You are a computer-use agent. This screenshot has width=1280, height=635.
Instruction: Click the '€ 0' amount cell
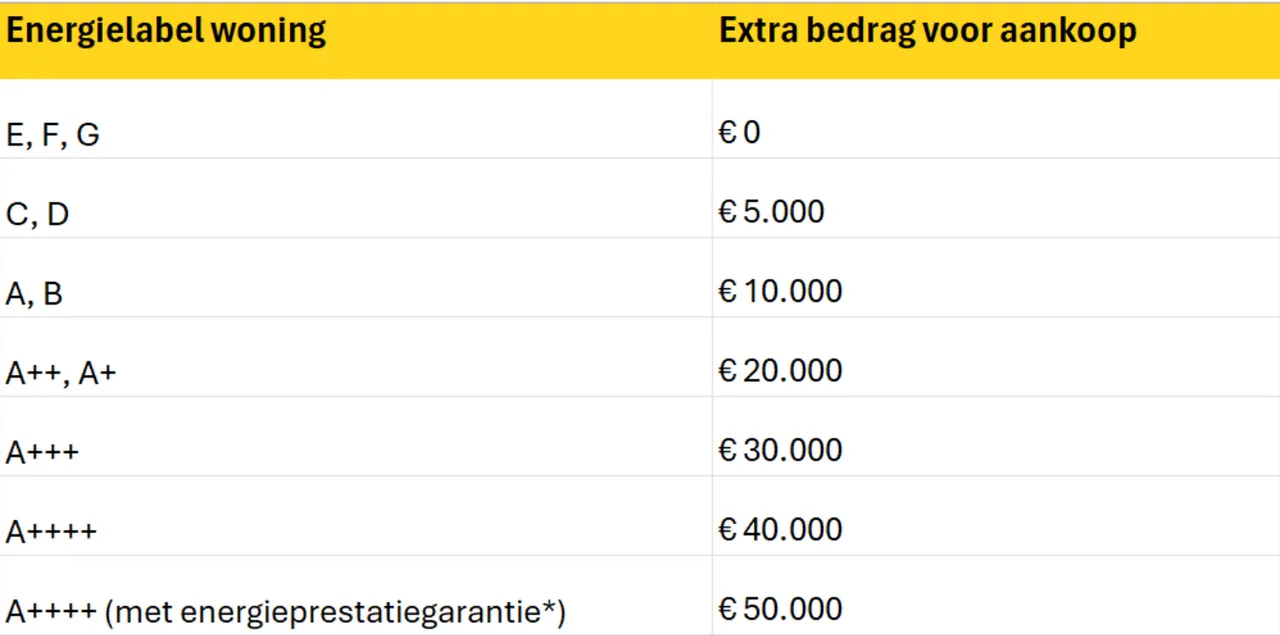point(996,119)
